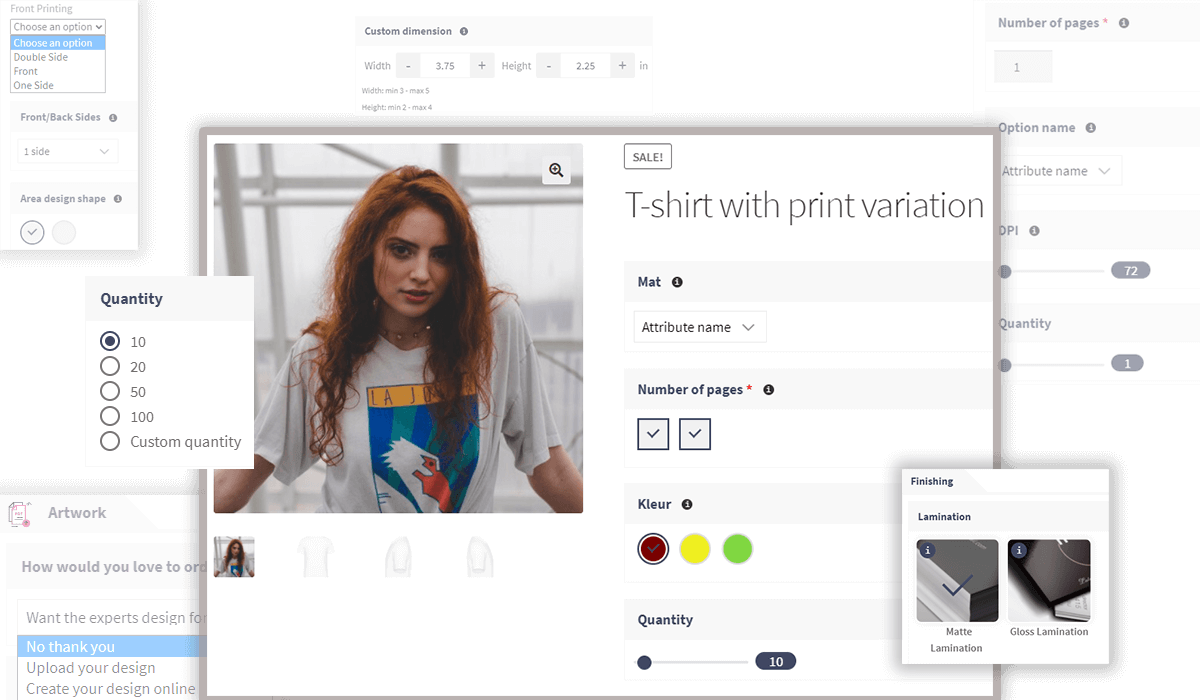Viewport: 1200px width, 700px height.
Task: Choose Double Side from Front Printing list
Action: click(41, 57)
